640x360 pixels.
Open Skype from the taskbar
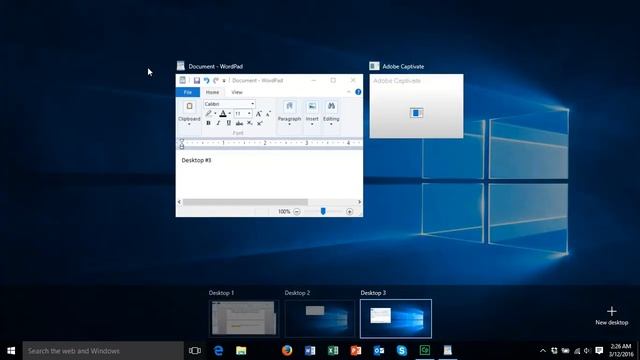(402, 351)
